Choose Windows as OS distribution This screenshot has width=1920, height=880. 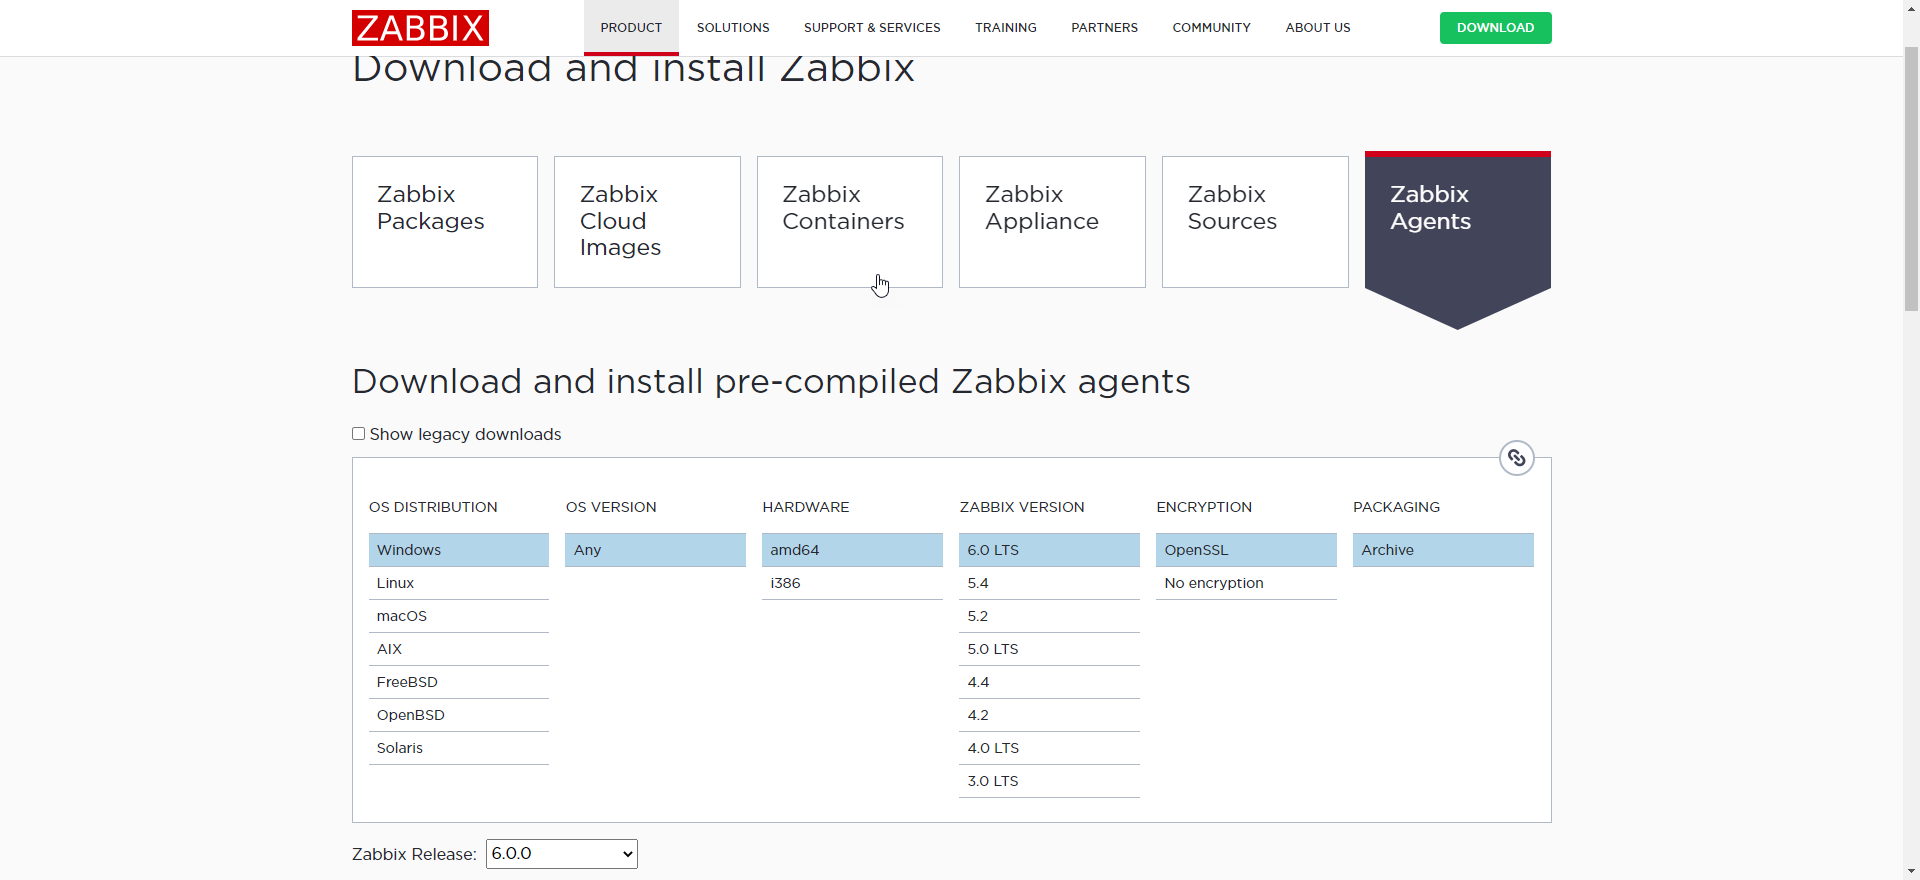[x=459, y=550]
